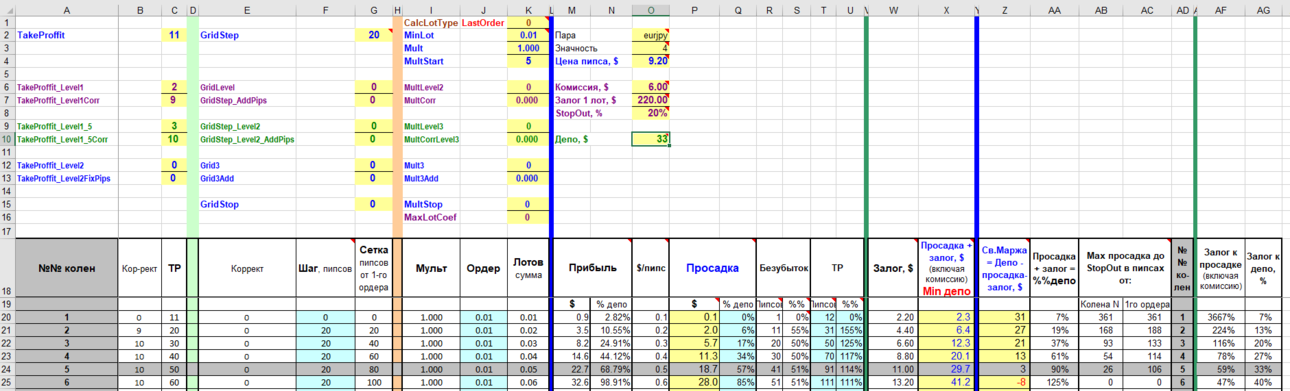Click the red LastOrder text cell
Viewport: 1290px width, 391px height.
pos(482,22)
